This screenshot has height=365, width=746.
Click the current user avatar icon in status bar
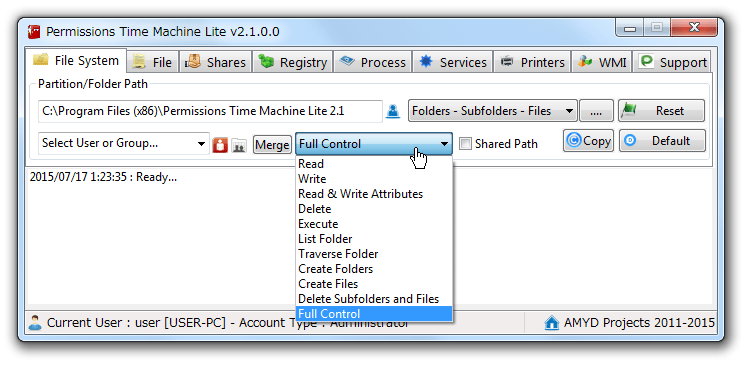click(35, 323)
